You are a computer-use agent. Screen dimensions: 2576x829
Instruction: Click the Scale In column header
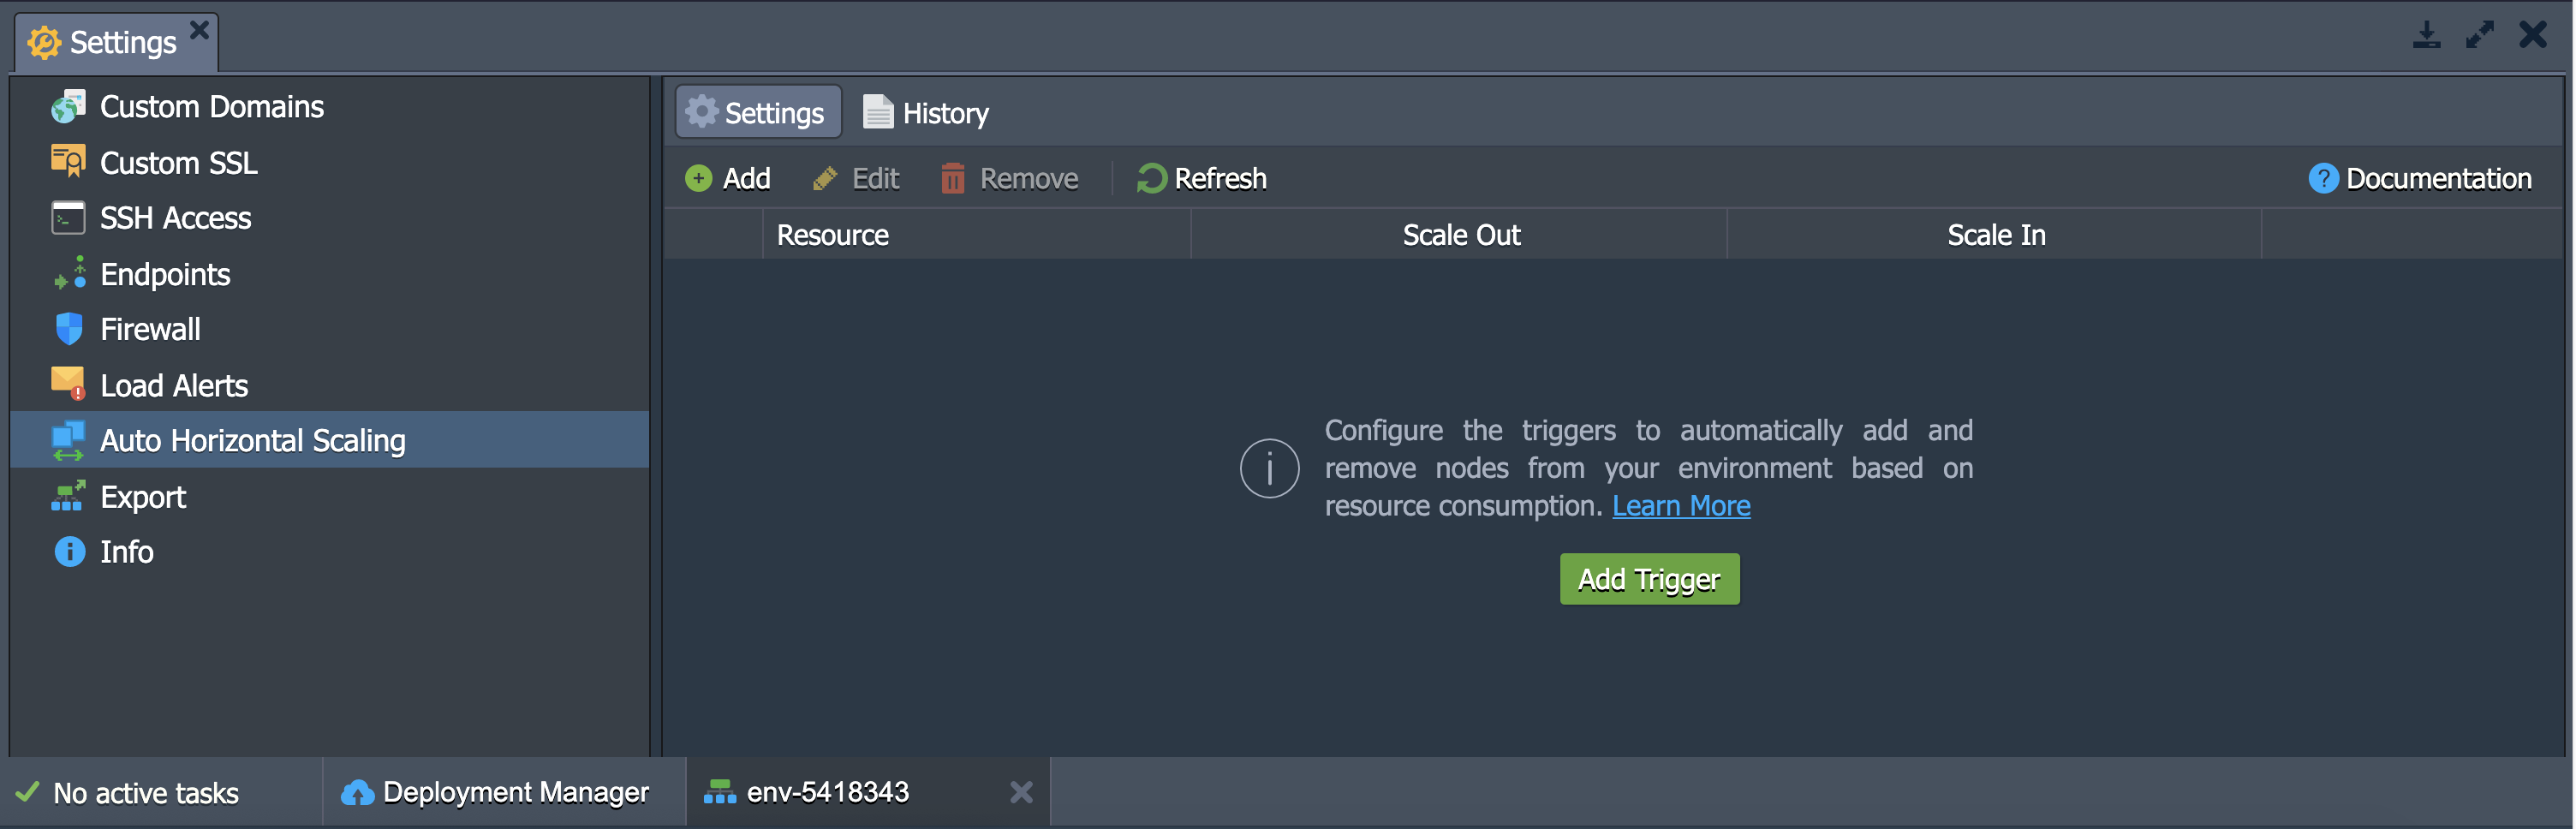(x=1994, y=235)
